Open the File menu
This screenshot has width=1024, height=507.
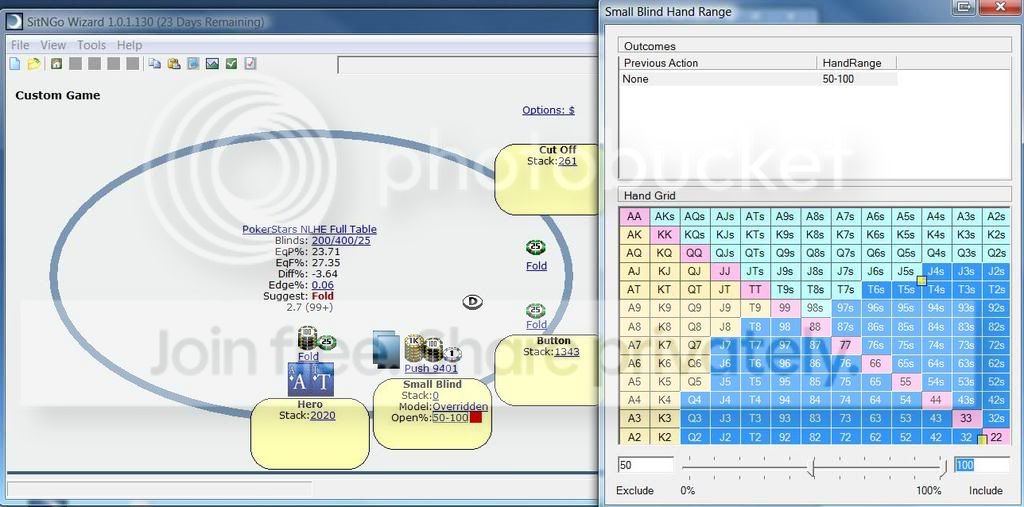20,45
